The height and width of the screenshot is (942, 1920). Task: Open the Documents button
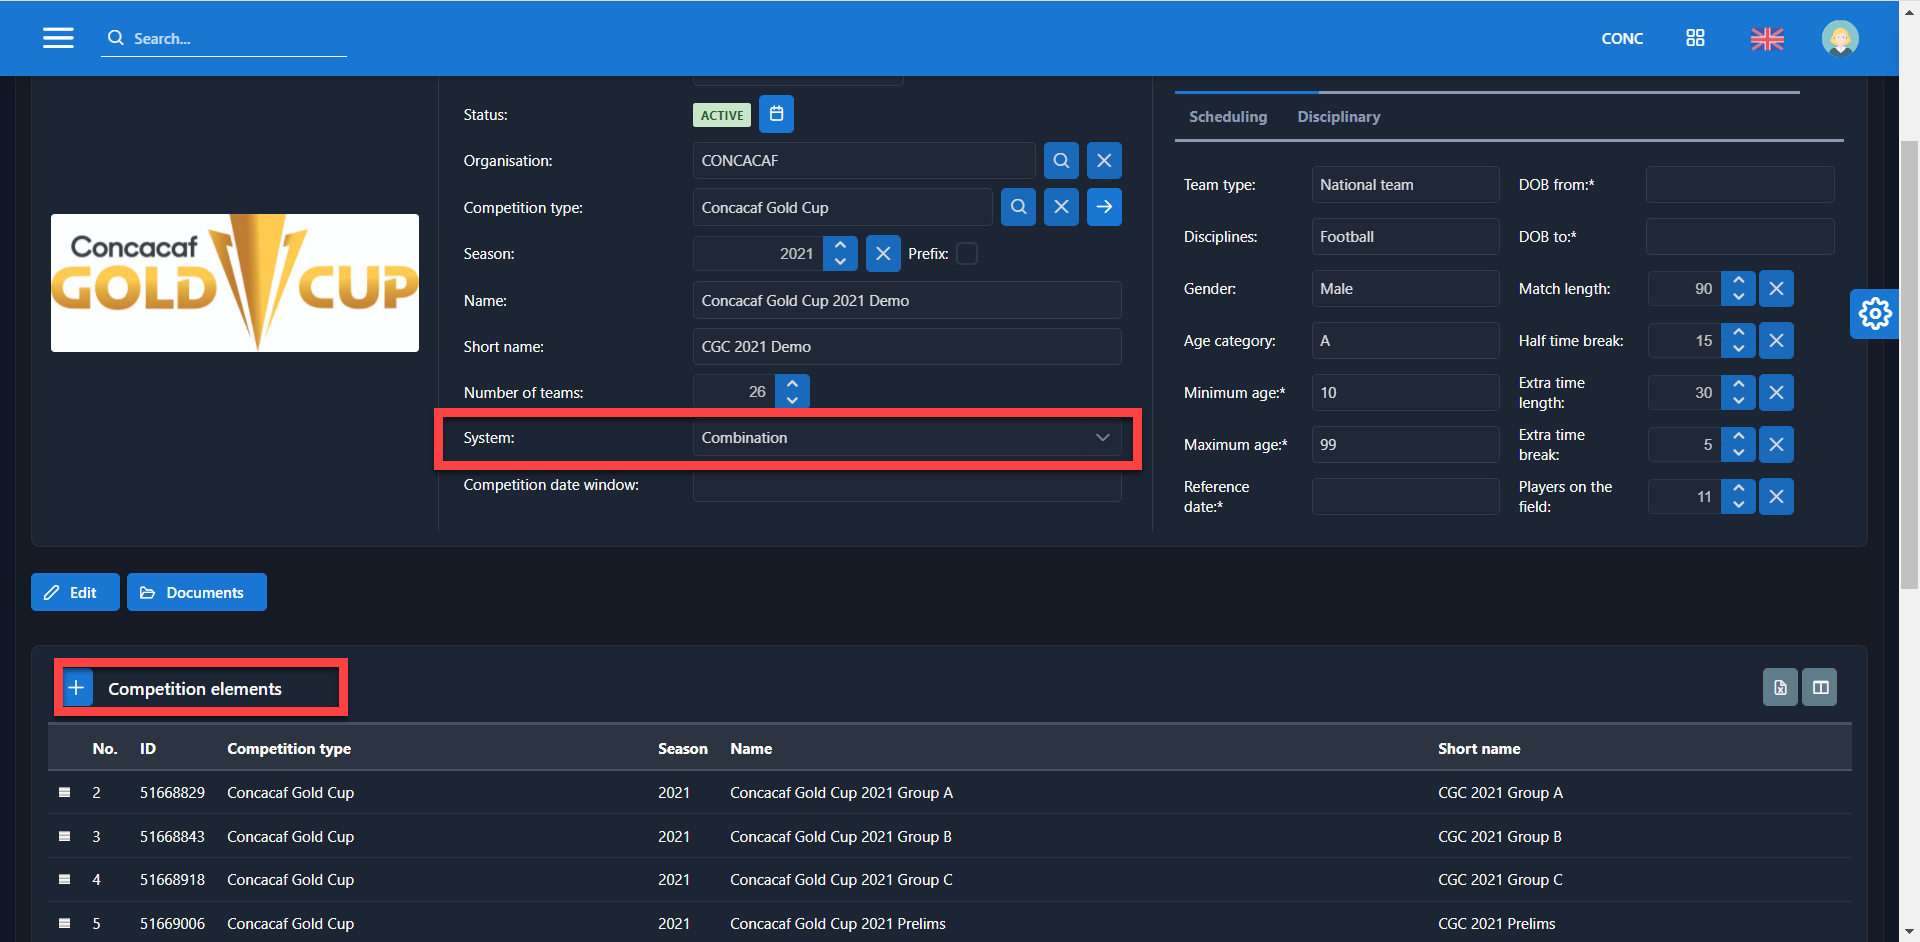click(196, 592)
